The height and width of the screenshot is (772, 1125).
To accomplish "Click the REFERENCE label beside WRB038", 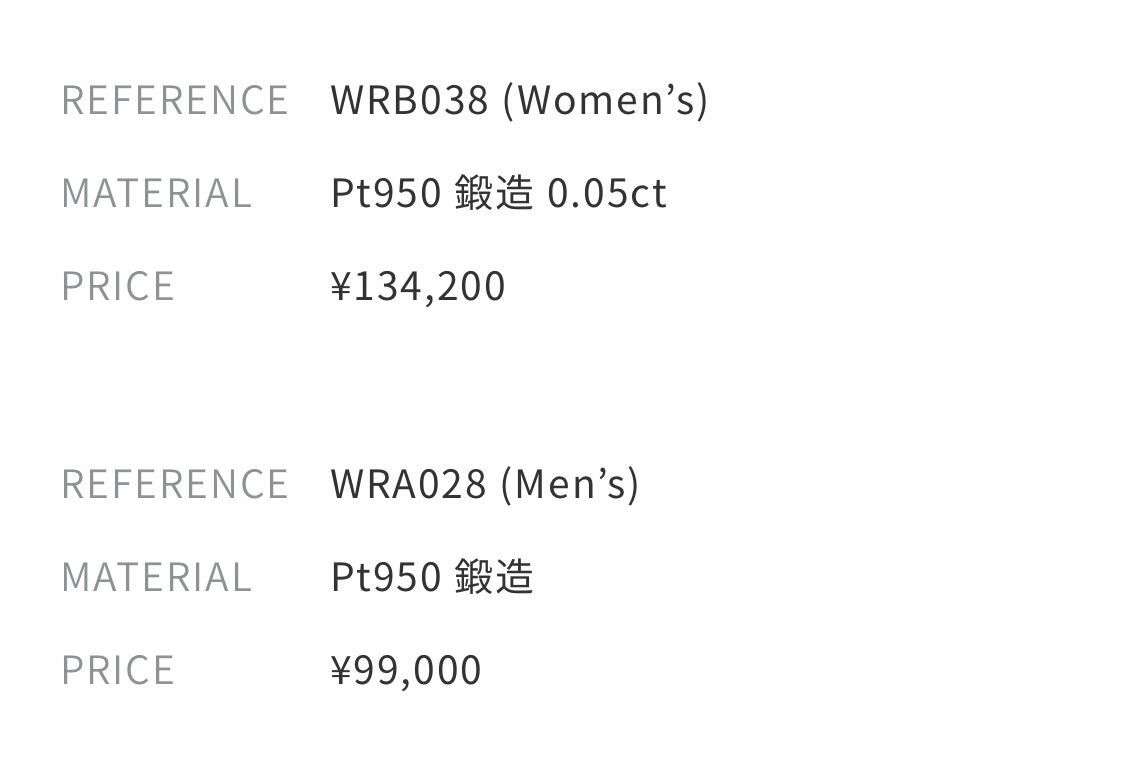I will [175, 100].
